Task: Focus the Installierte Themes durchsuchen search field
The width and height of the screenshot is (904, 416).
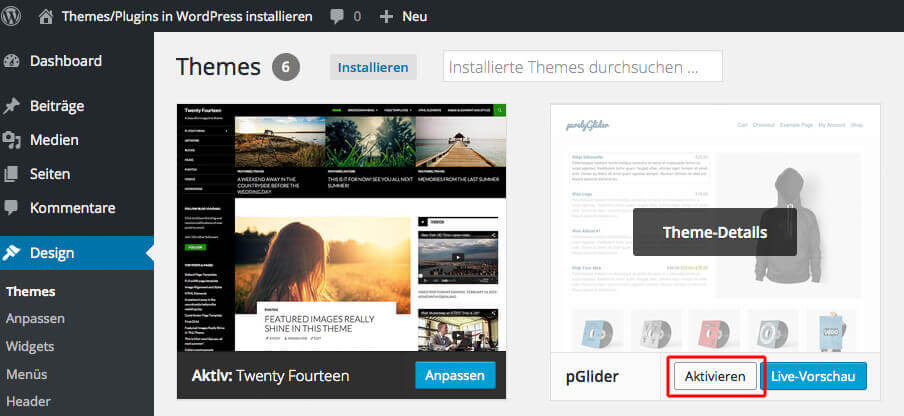Action: click(x=582, y=67)
